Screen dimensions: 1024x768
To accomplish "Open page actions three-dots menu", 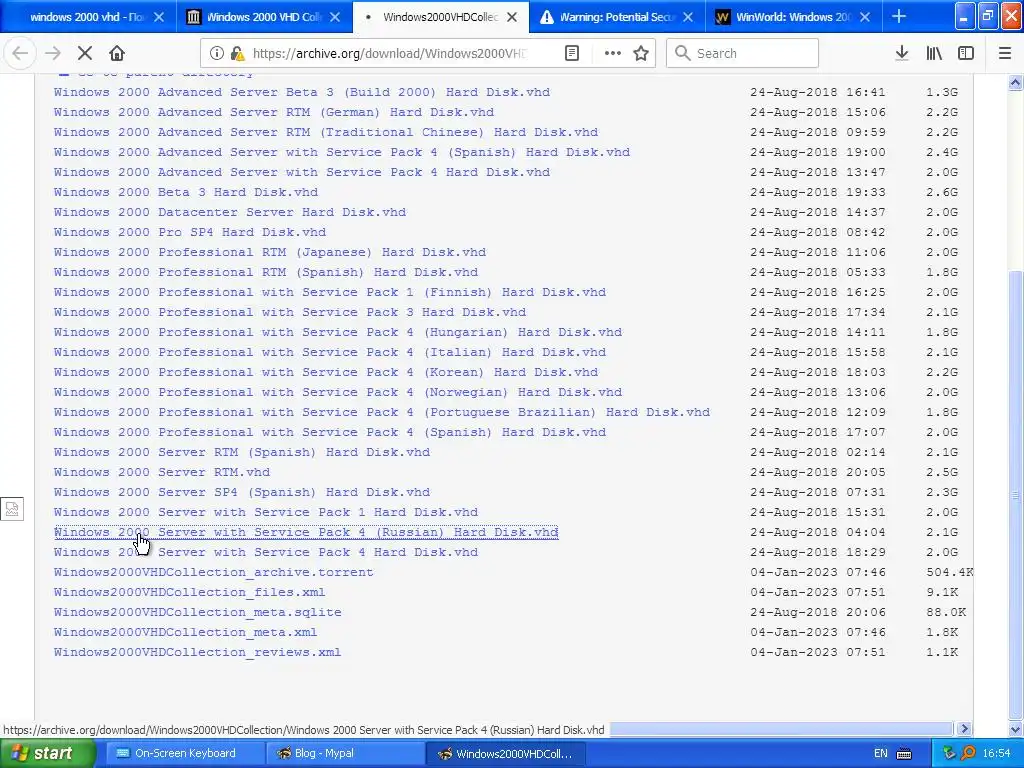I will click(x=613, y=53).
